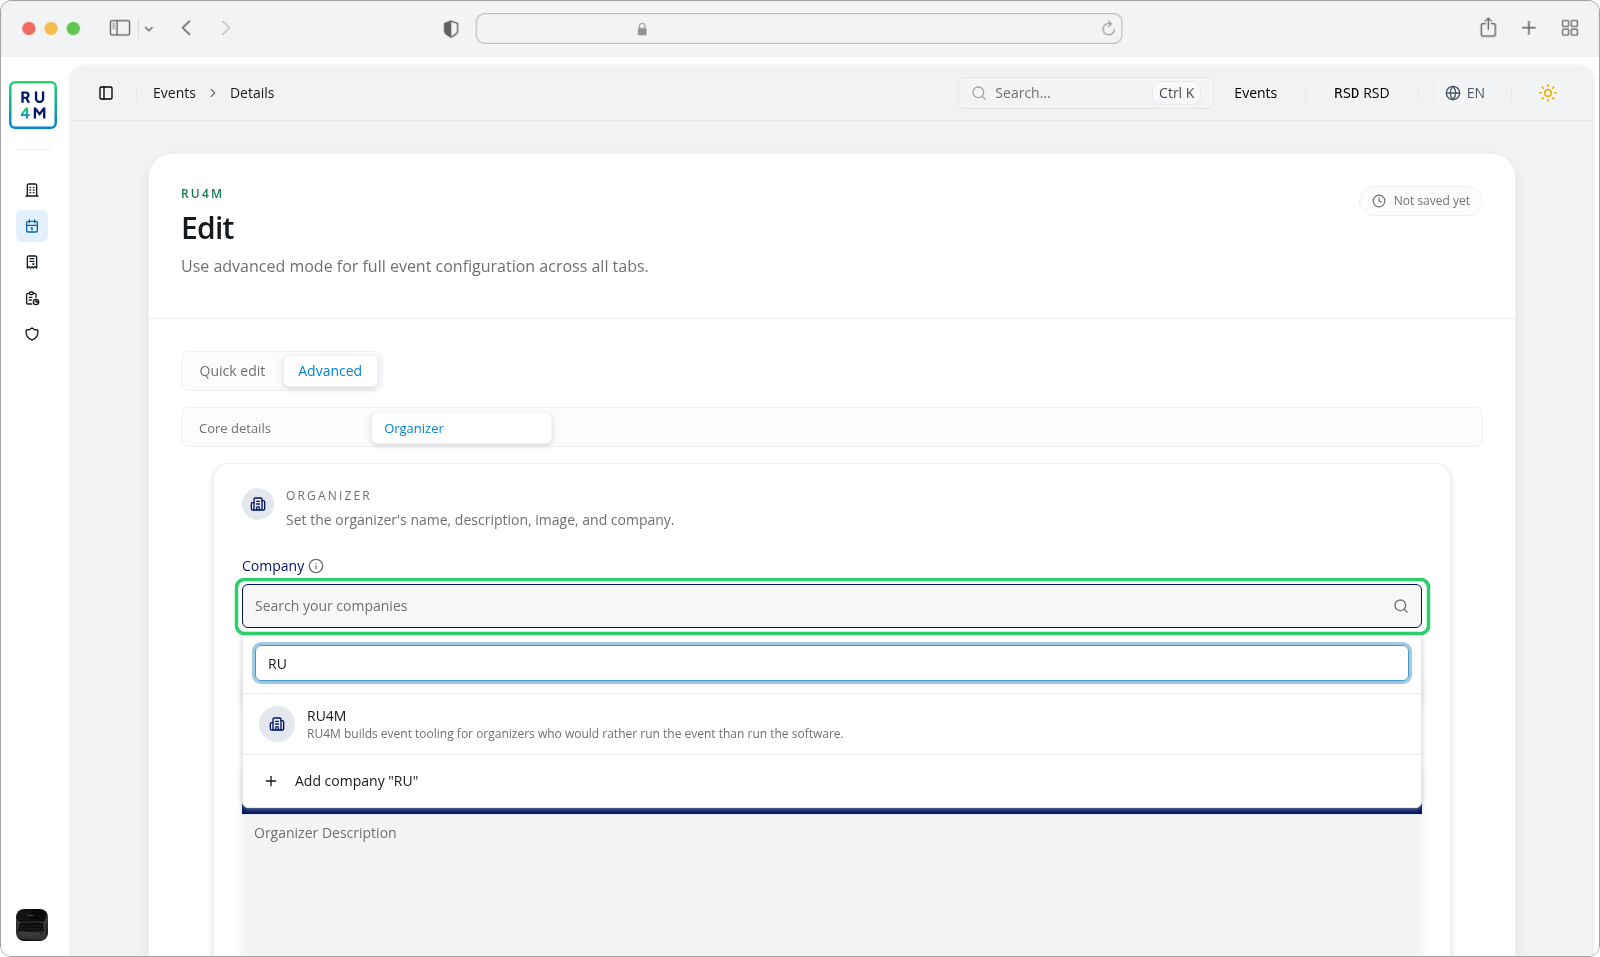Select the Advanced mode tab

[330, 371]
